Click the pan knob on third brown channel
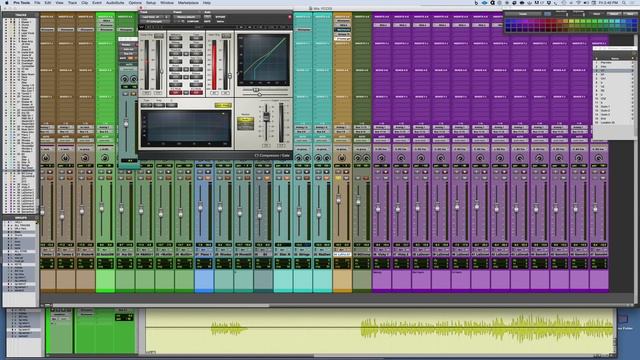The image size is (640, 360). [85, 158]
